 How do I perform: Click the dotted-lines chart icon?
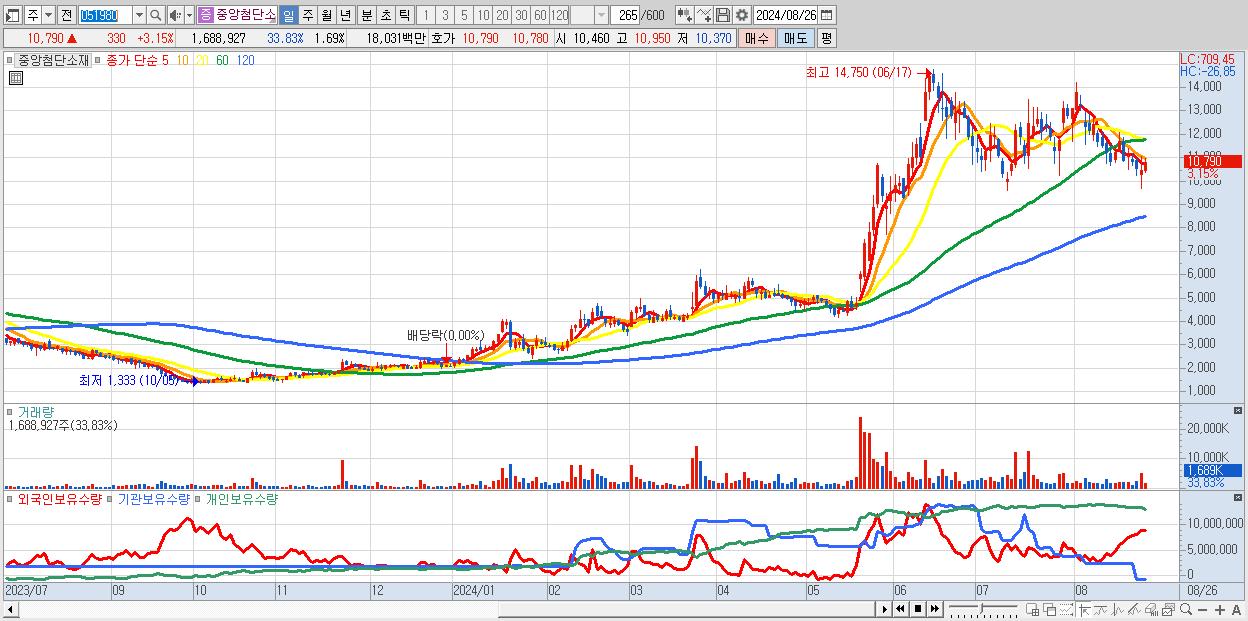1066,609
